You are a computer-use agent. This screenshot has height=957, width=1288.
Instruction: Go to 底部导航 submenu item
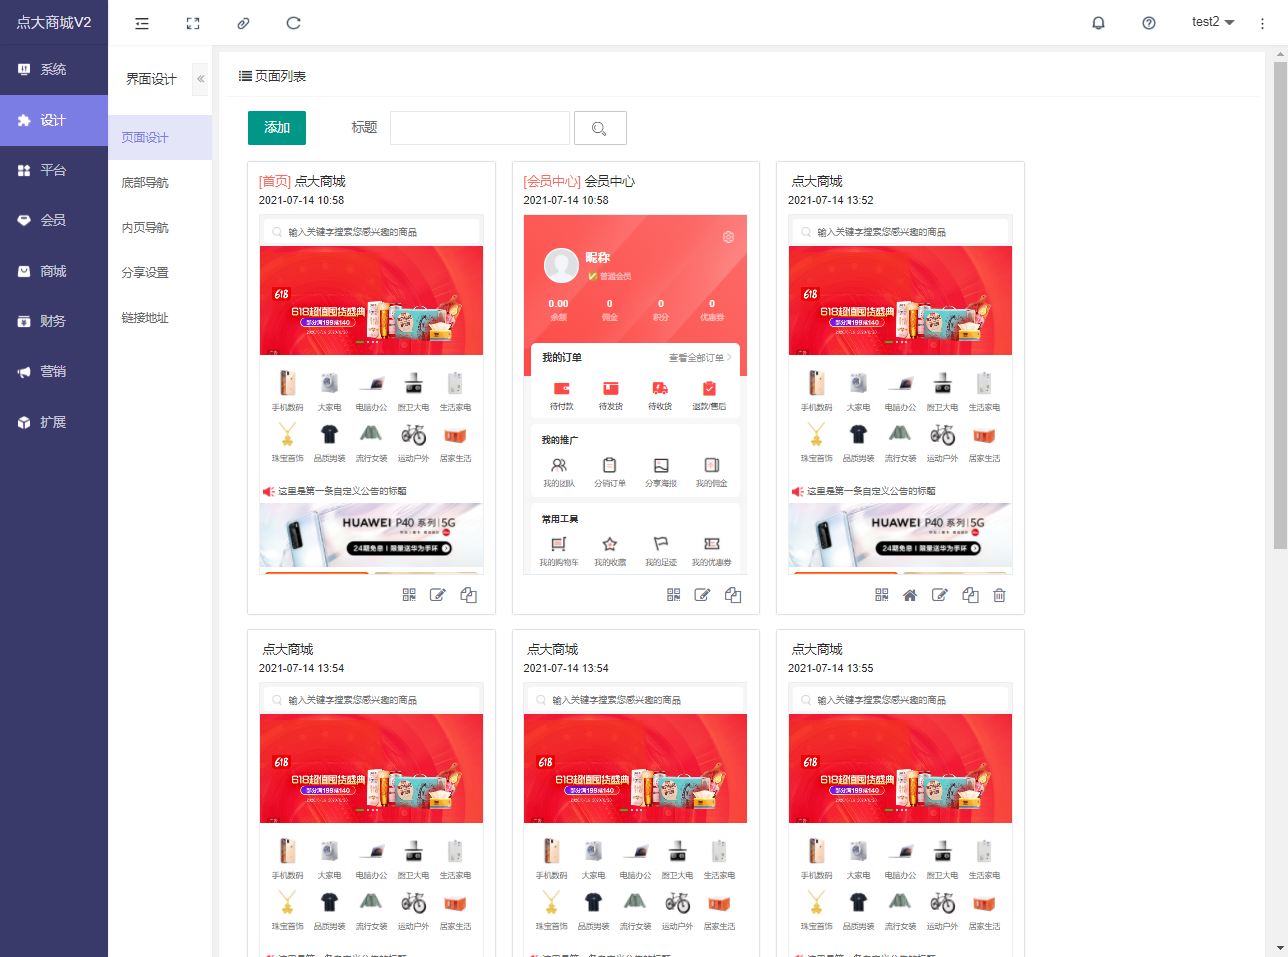(x=160, y=182)
